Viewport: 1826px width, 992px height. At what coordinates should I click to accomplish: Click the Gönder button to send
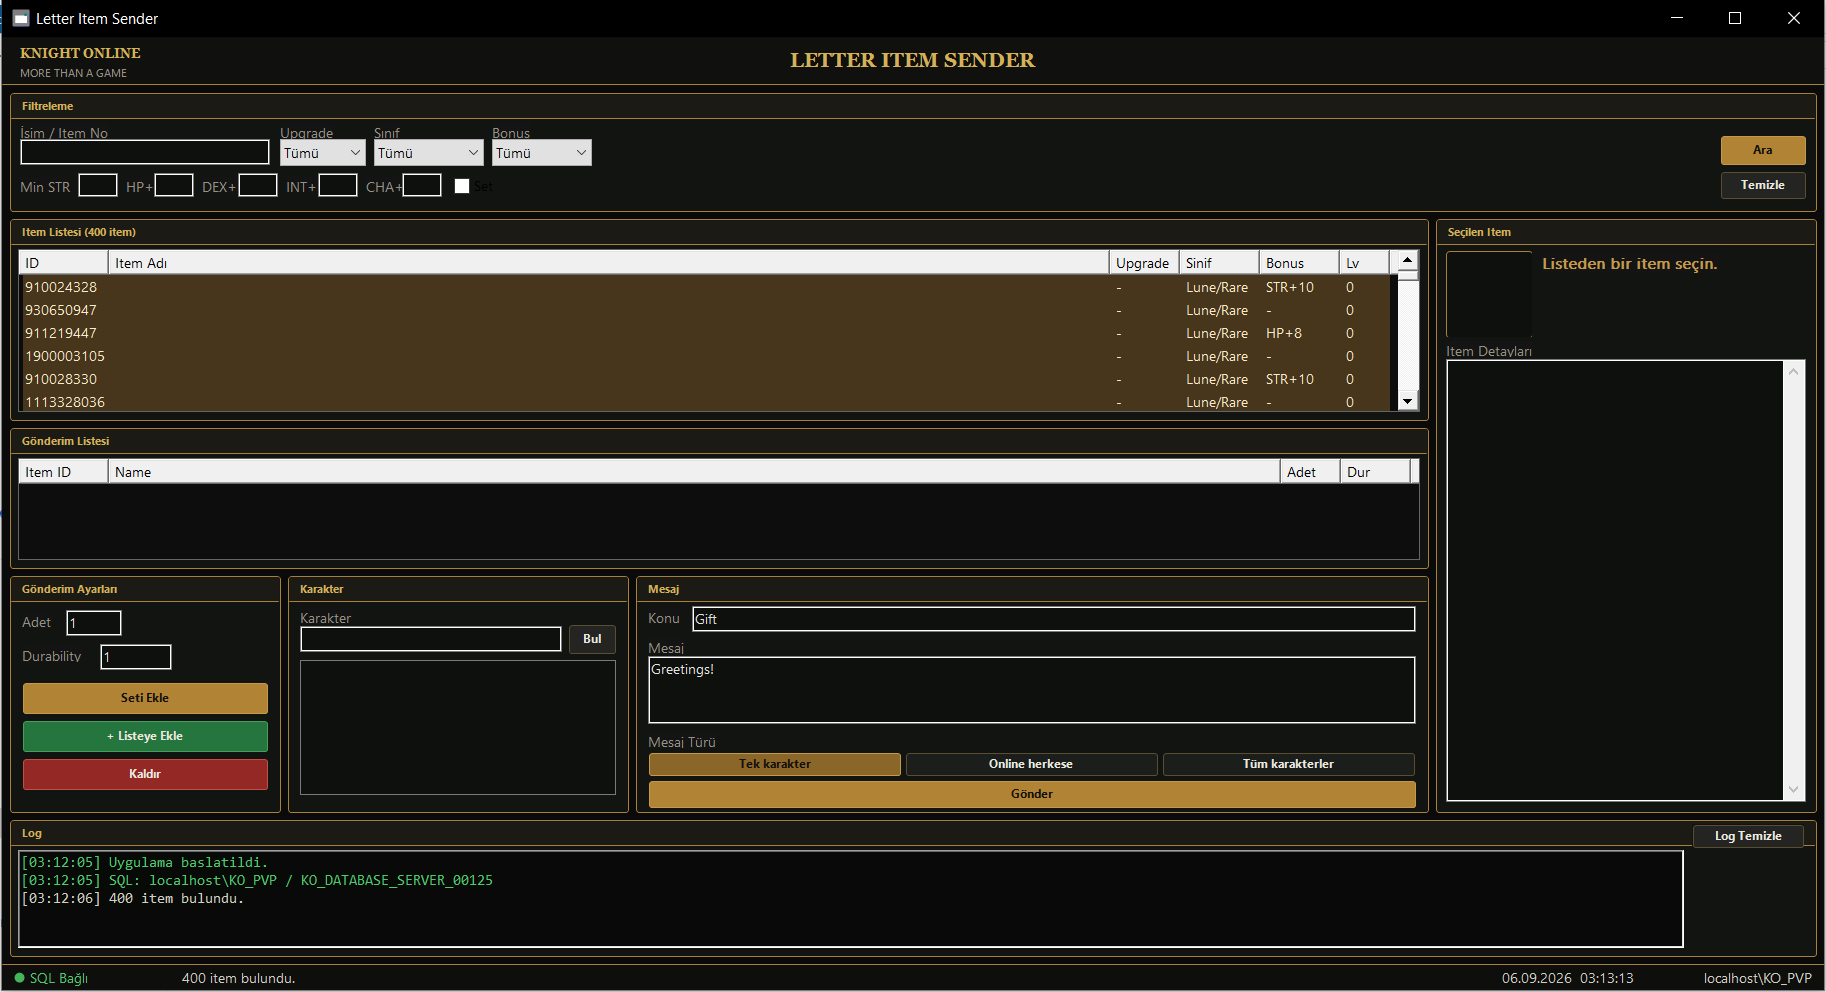click(x=1032, y=794)
